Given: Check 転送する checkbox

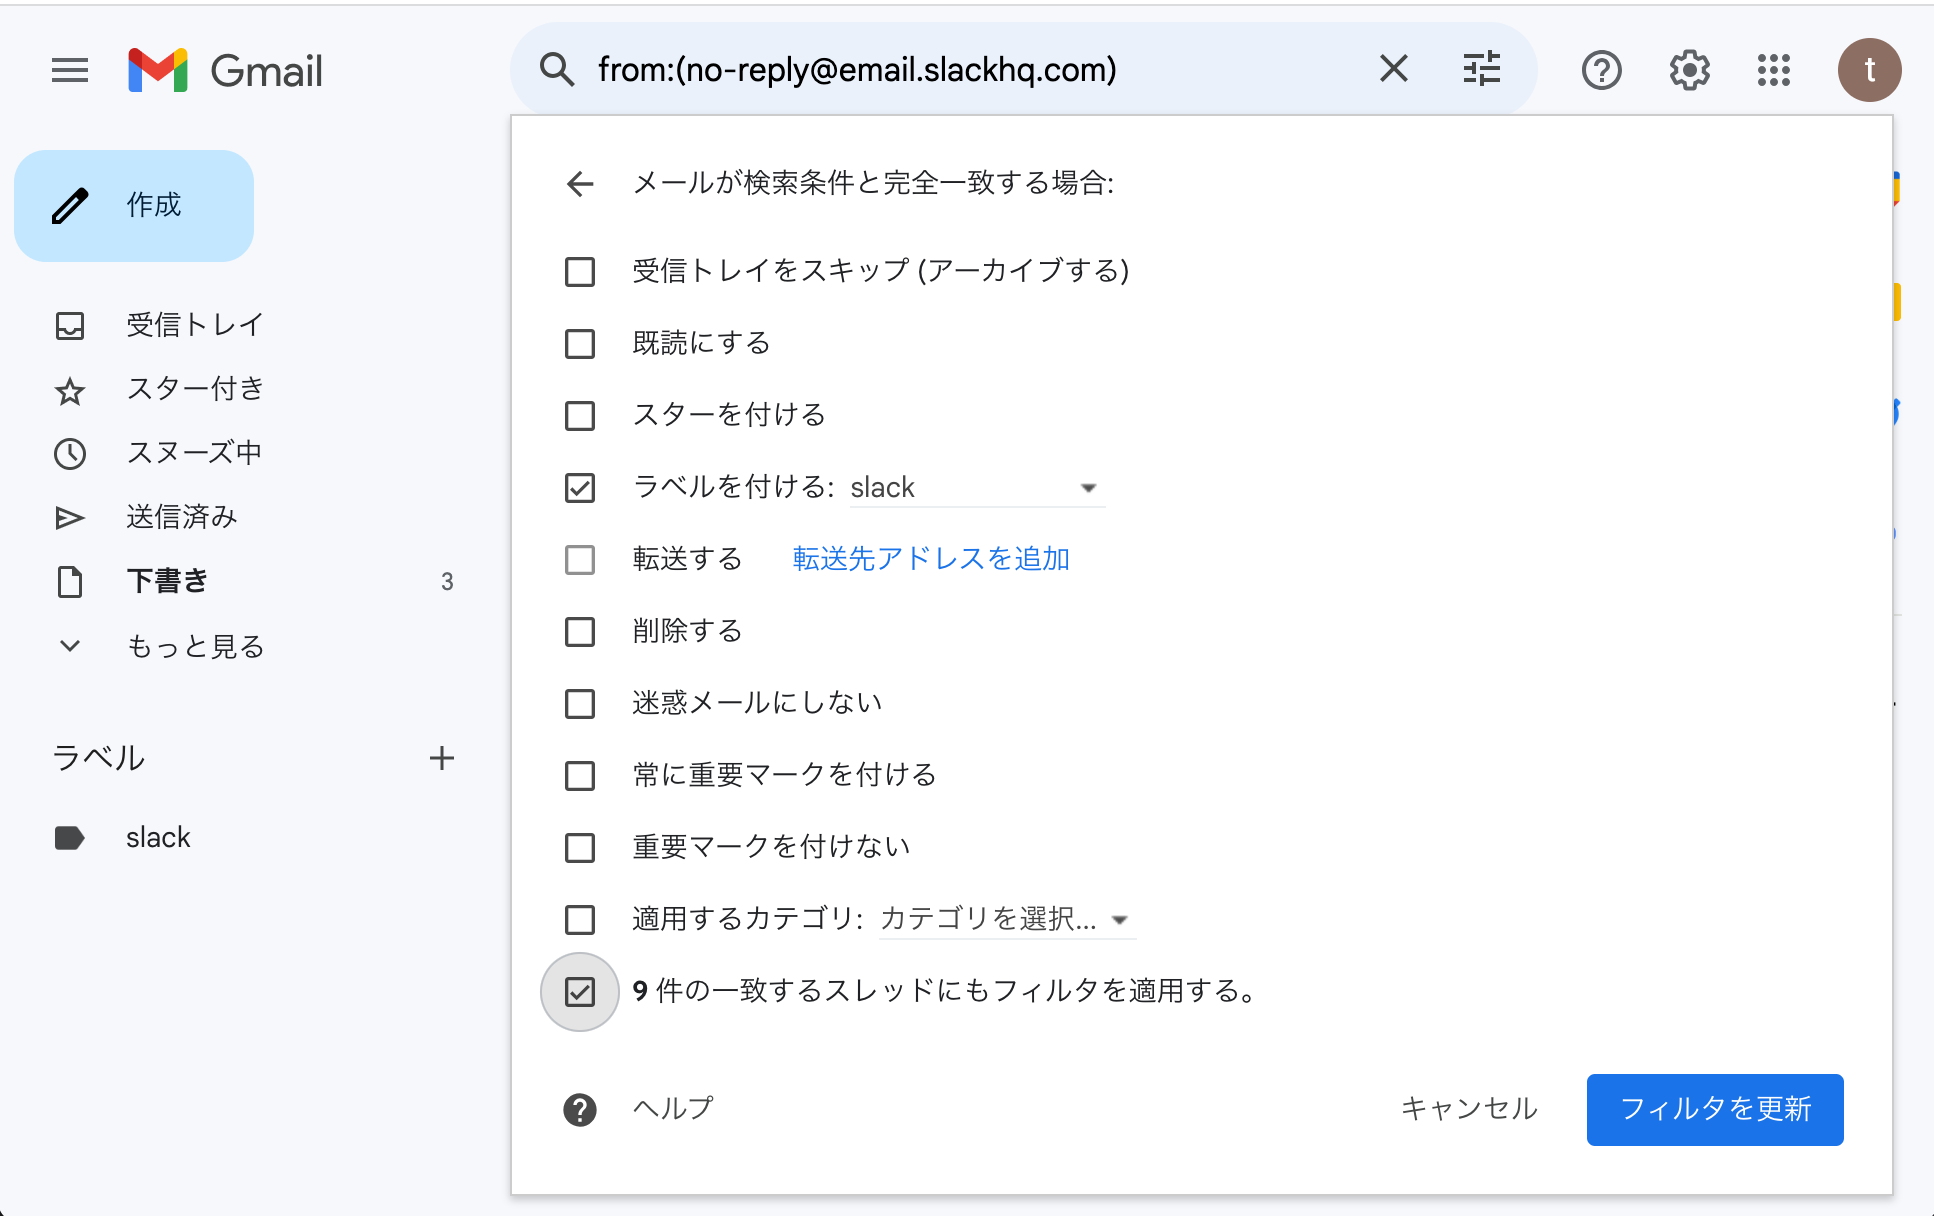Looking at the screenshot, I should (580, 560).
